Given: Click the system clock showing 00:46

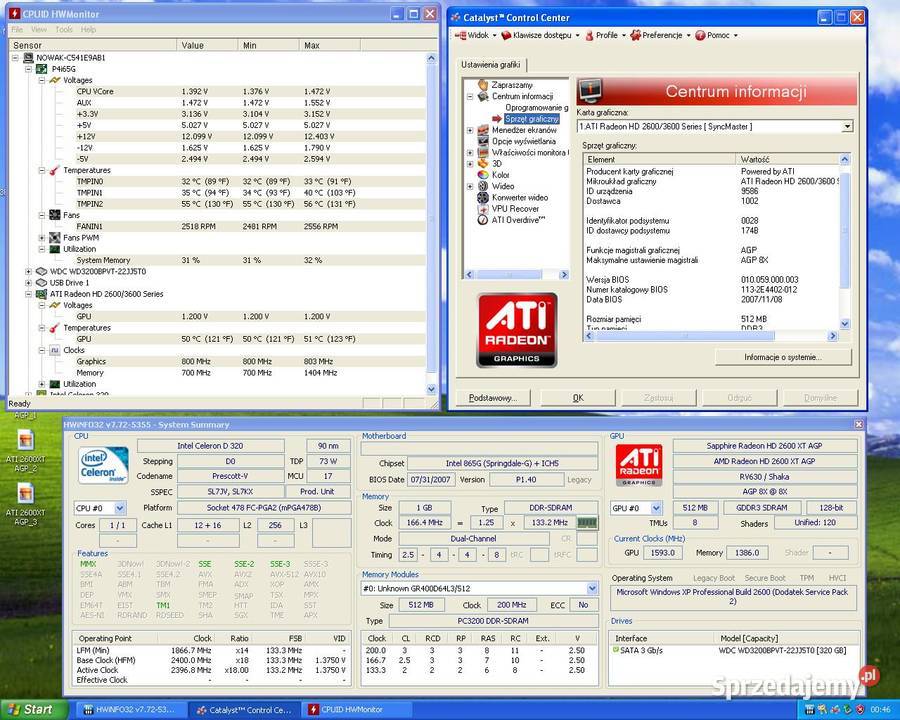Looking at the screenshot, I should [880, 710].
